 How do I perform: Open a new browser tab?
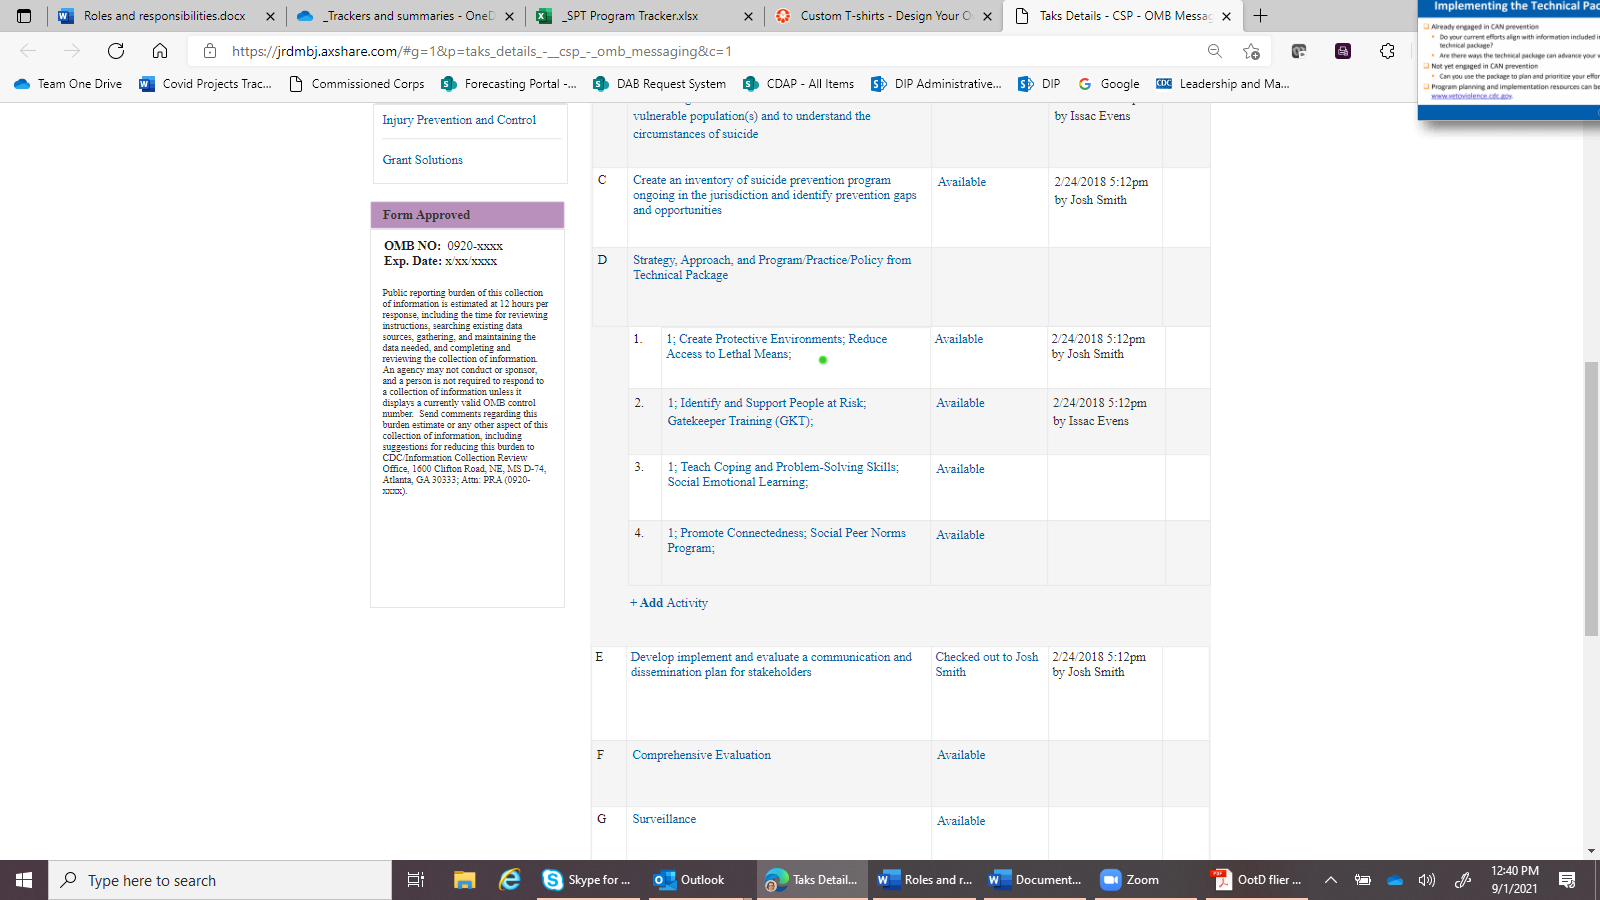pyautogui.click(x=1260, y=16)
